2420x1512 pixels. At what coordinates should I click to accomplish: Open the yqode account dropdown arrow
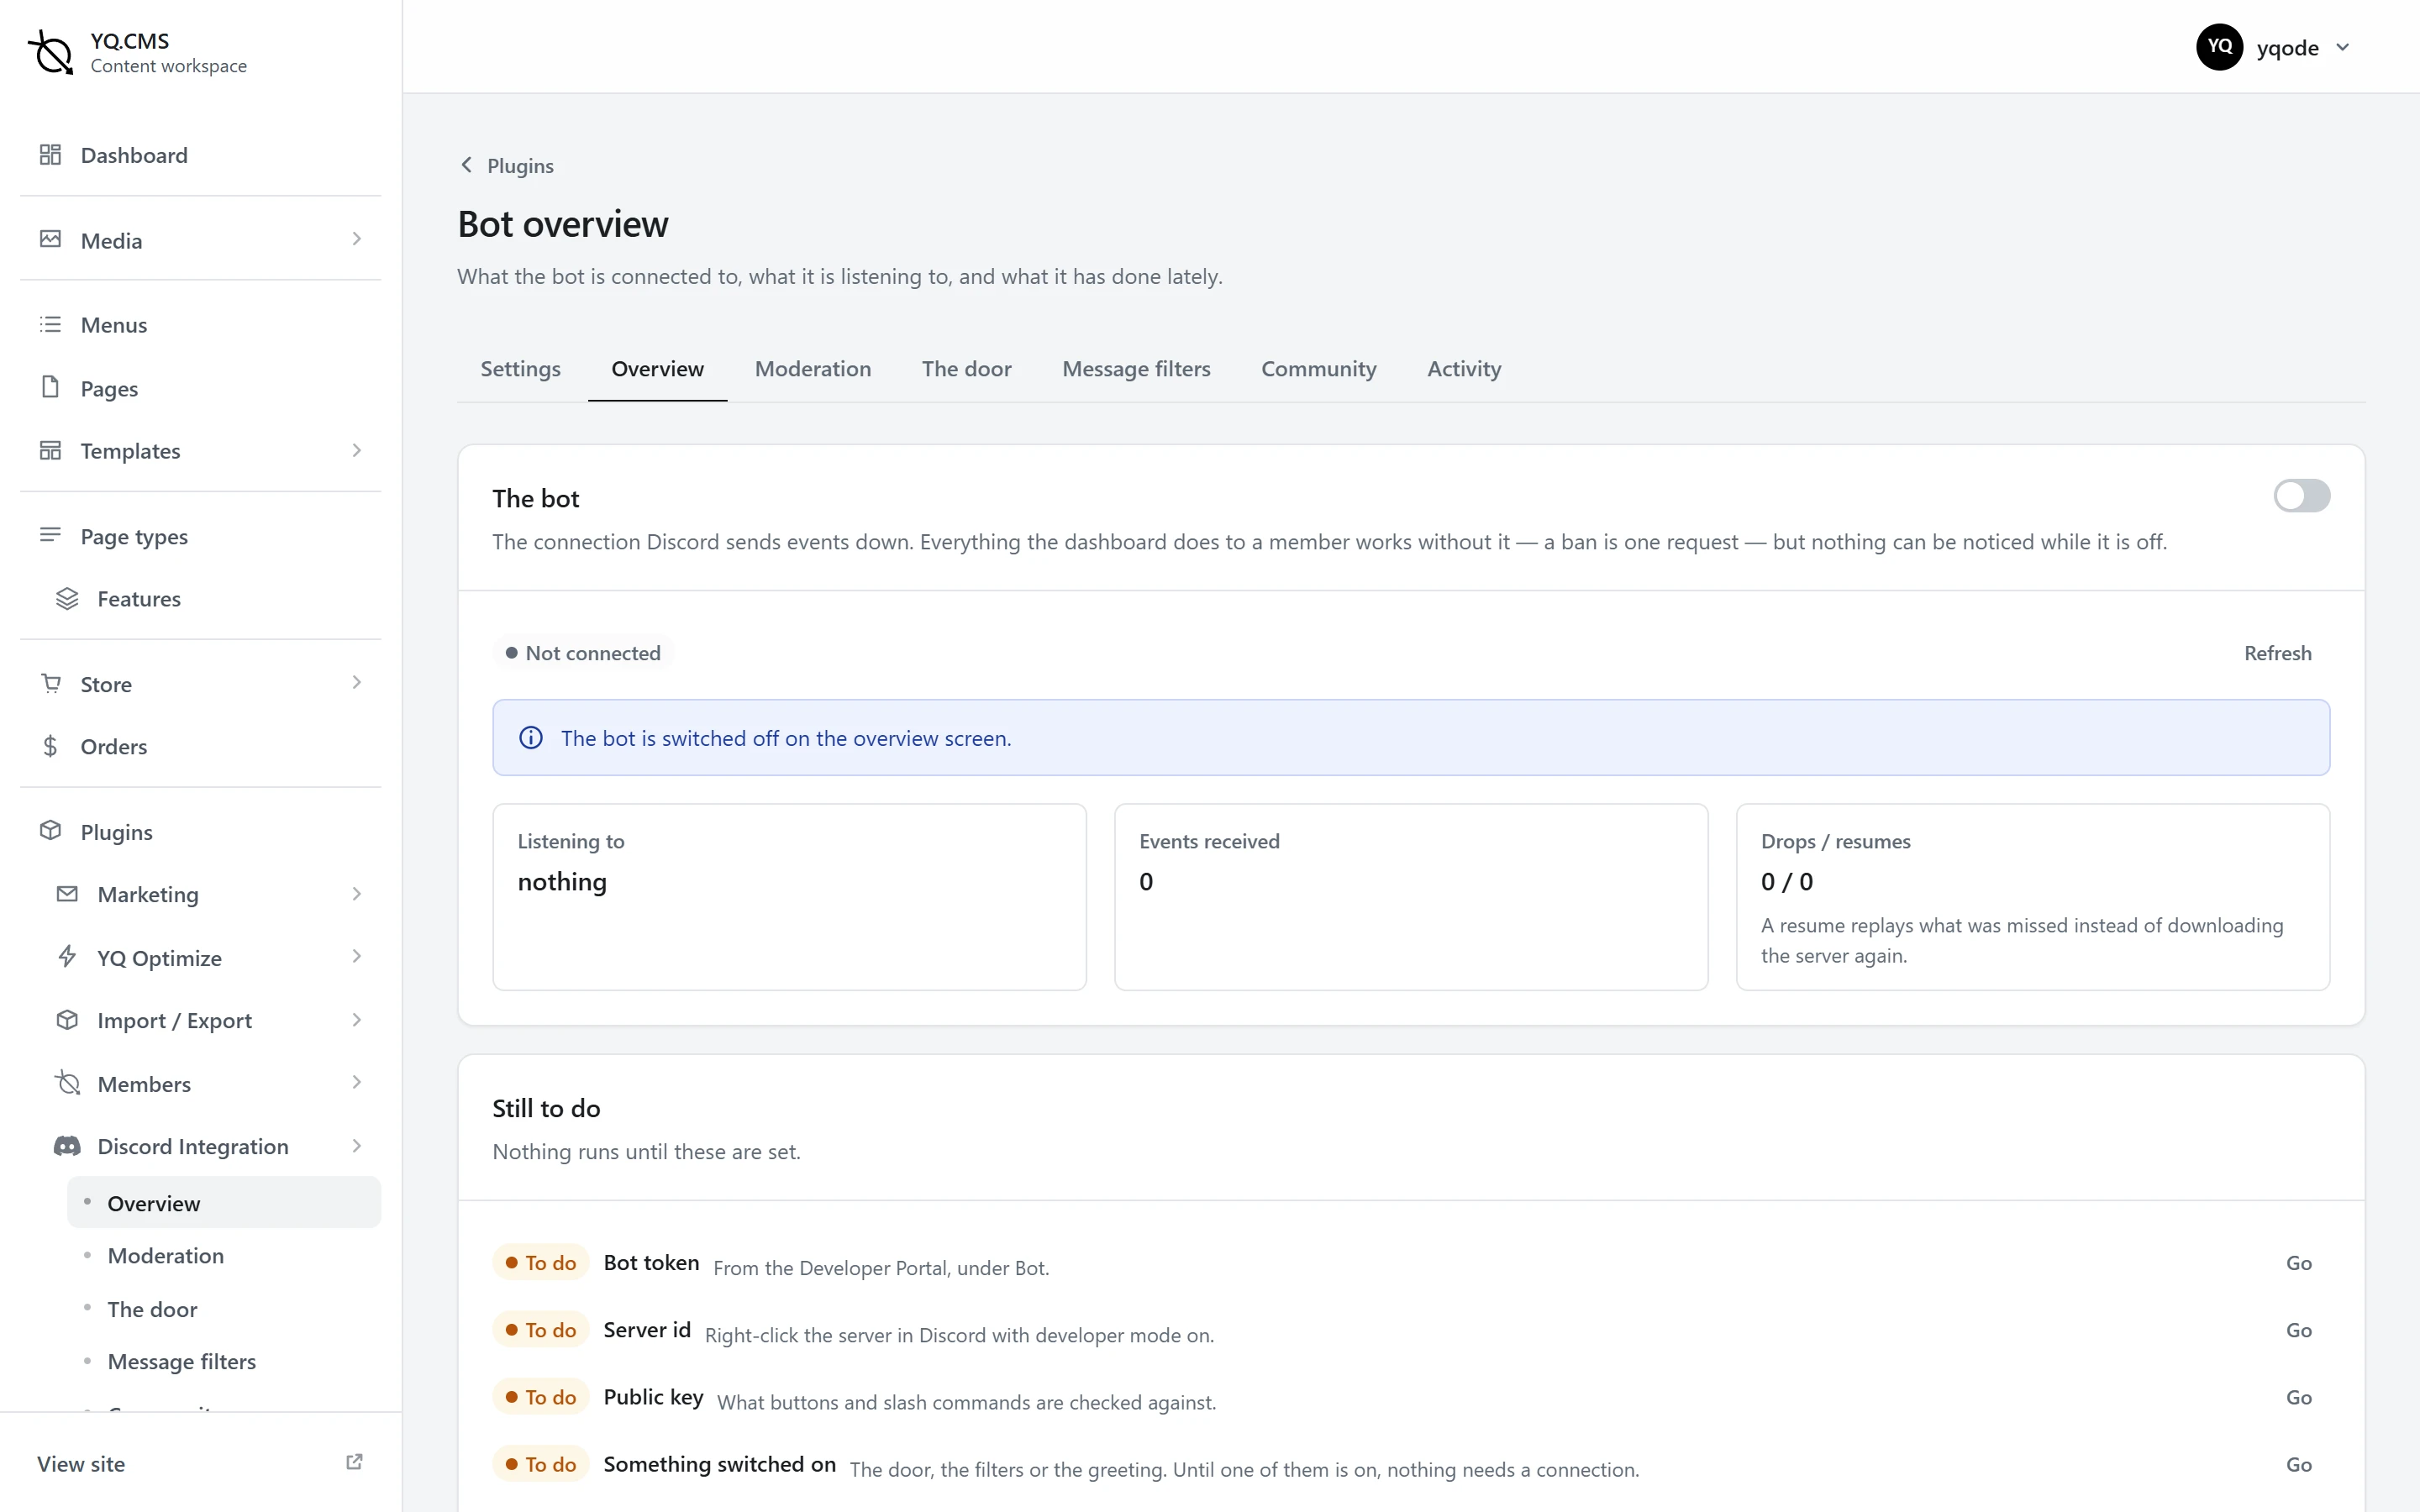tap(2342, 47)
